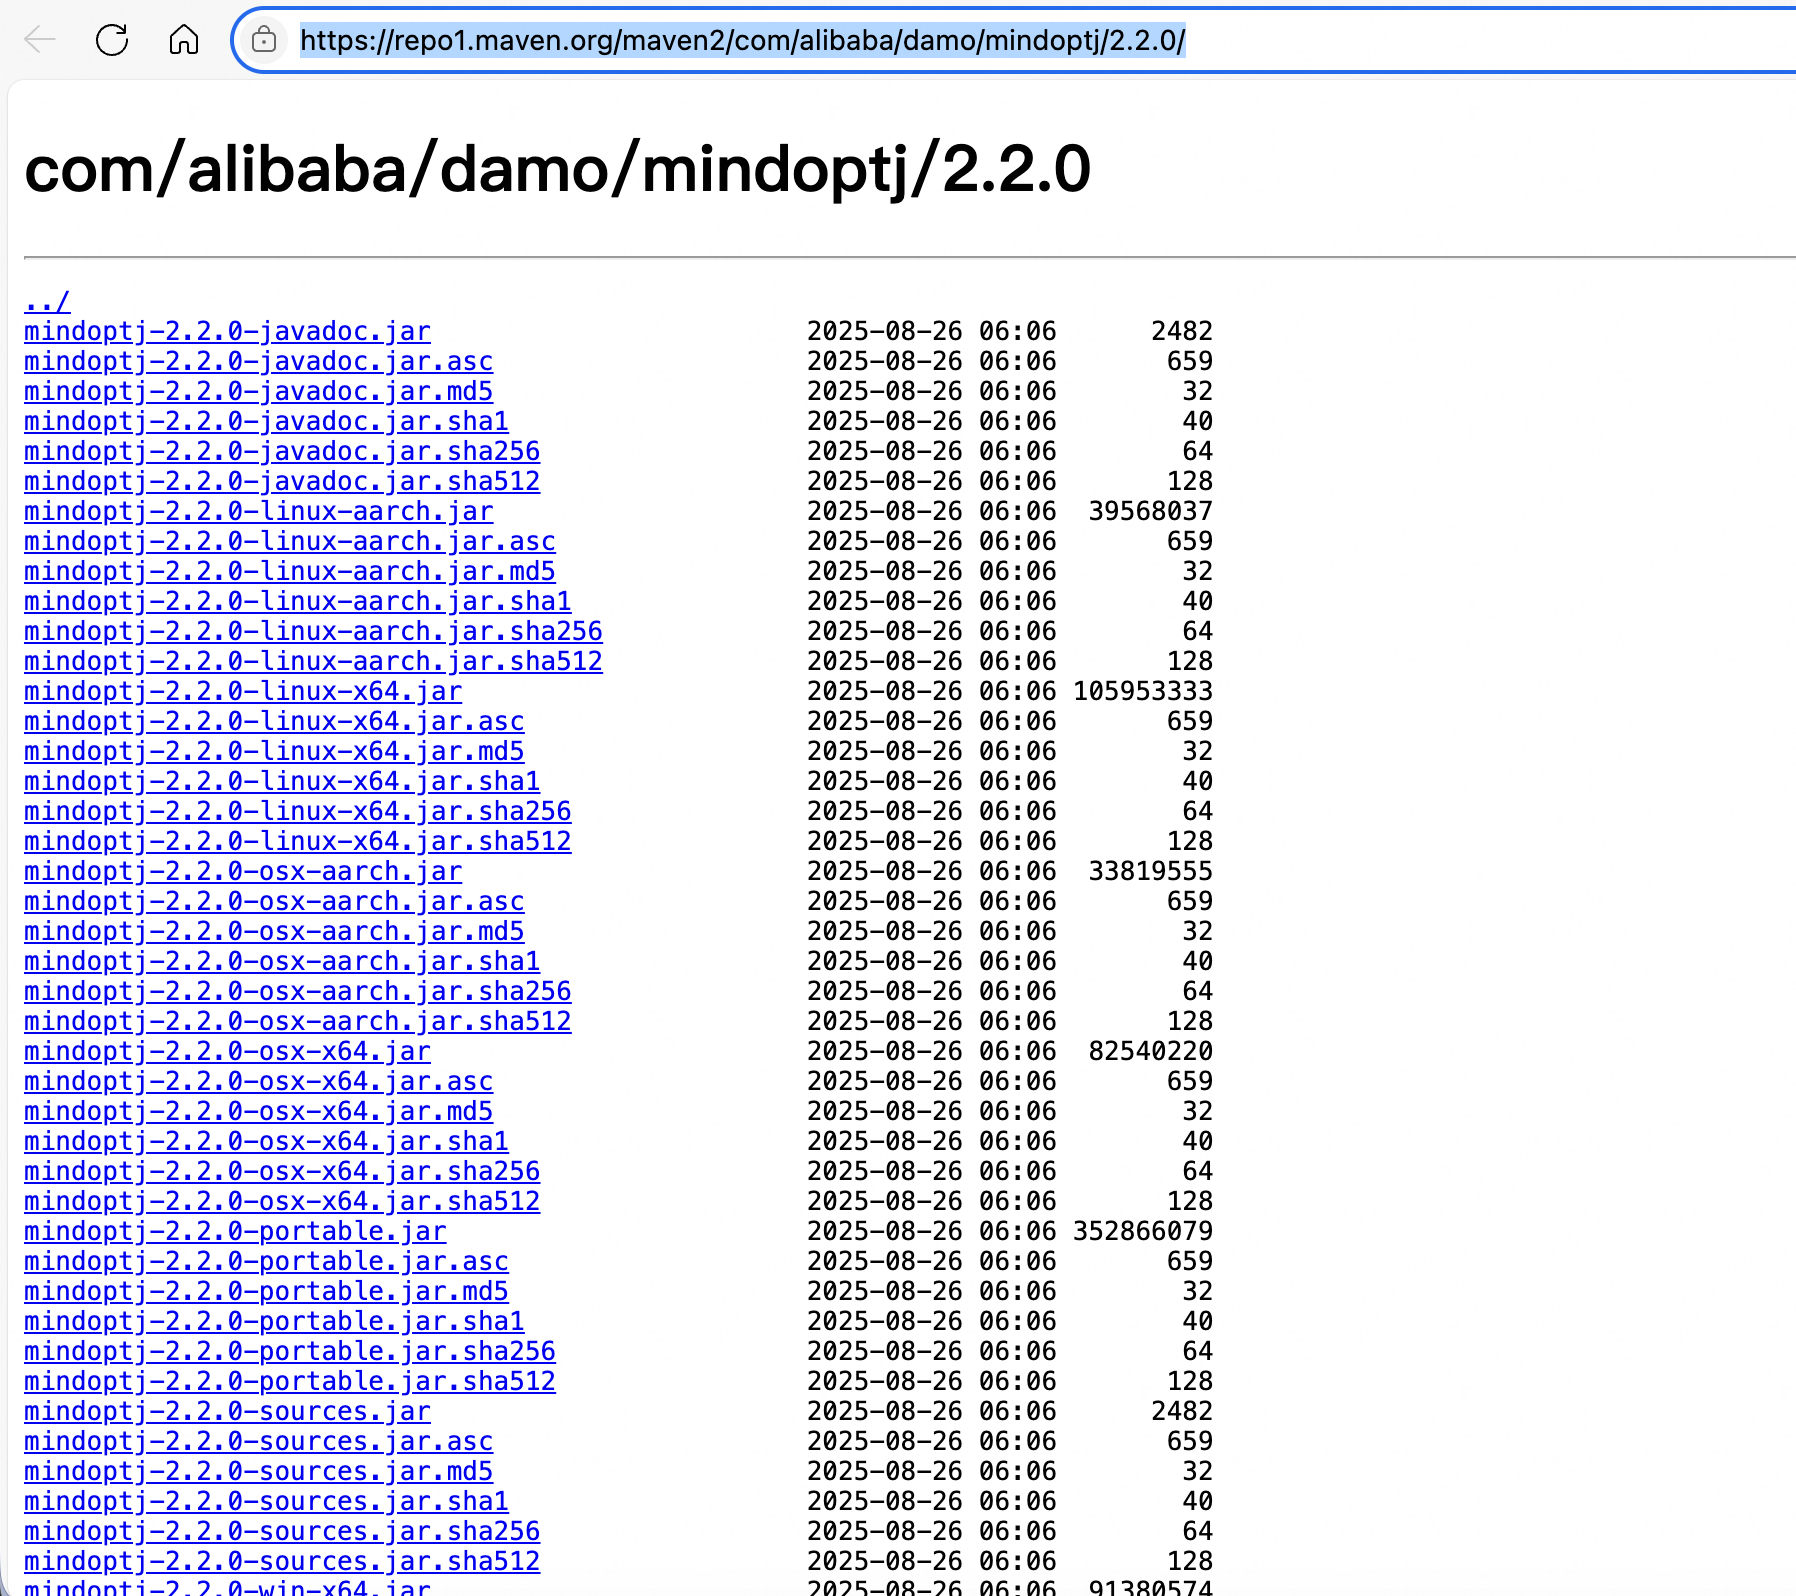
Task: Open mindoptj-2.2.0-osx-aarch.jar.asc
Action: tap(274, 901)
